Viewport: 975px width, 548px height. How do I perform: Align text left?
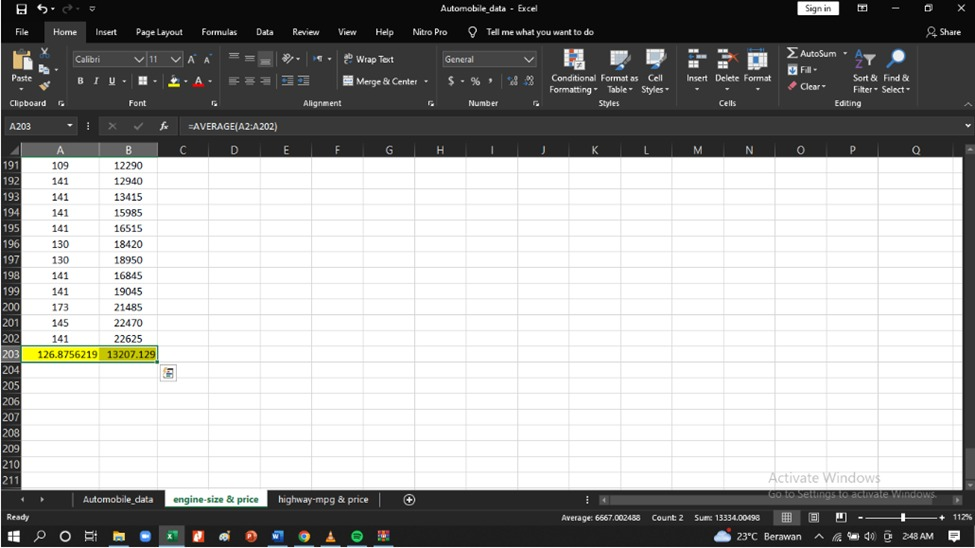tap(234, 81)
